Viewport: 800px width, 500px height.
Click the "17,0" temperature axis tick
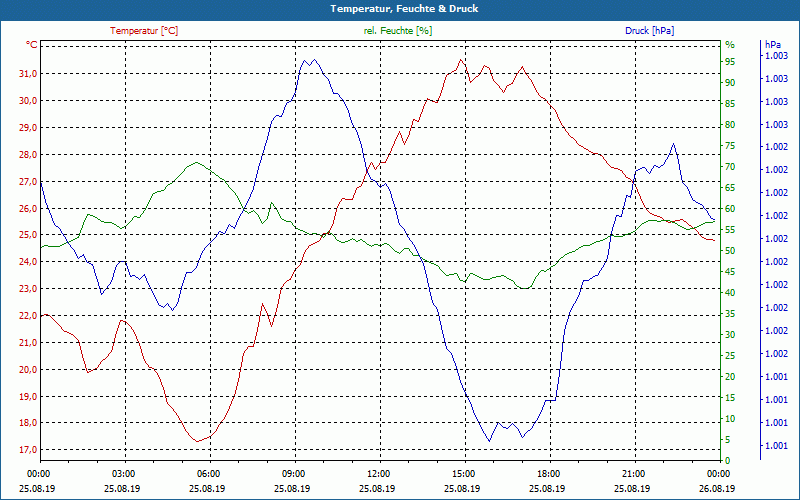28,450
